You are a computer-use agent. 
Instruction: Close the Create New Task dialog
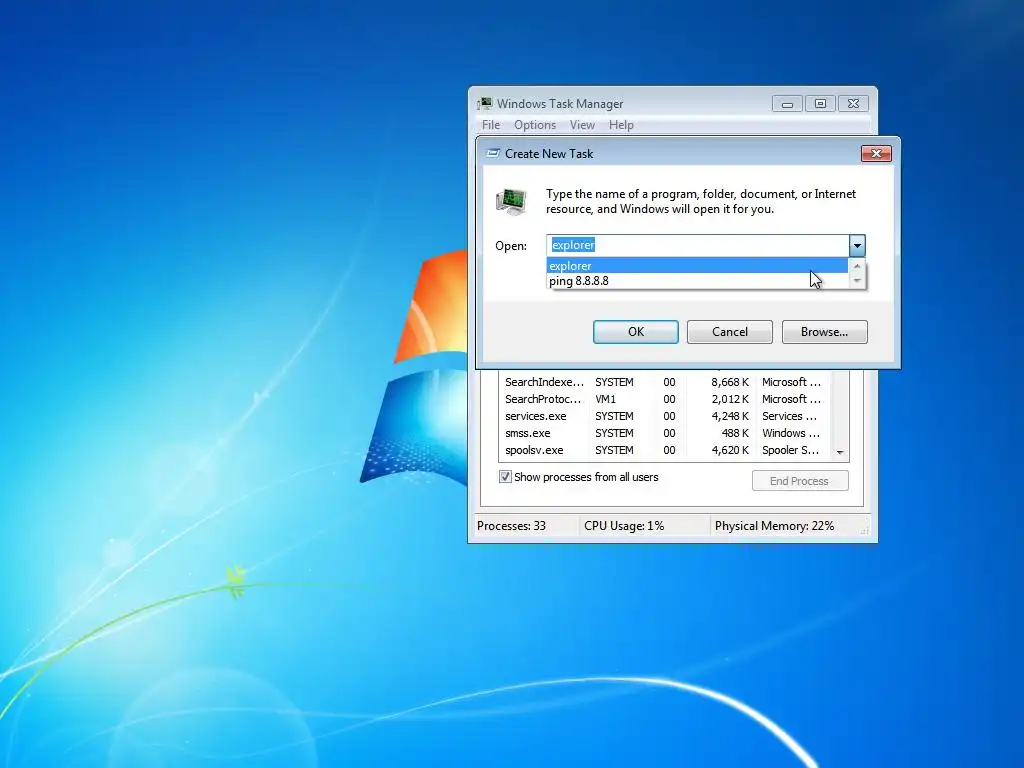click(876, 153)
